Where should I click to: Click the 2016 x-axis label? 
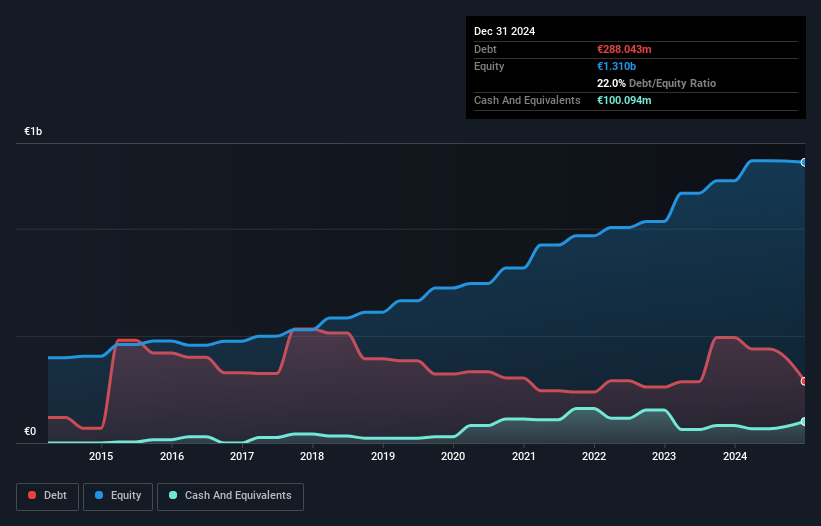172,456
